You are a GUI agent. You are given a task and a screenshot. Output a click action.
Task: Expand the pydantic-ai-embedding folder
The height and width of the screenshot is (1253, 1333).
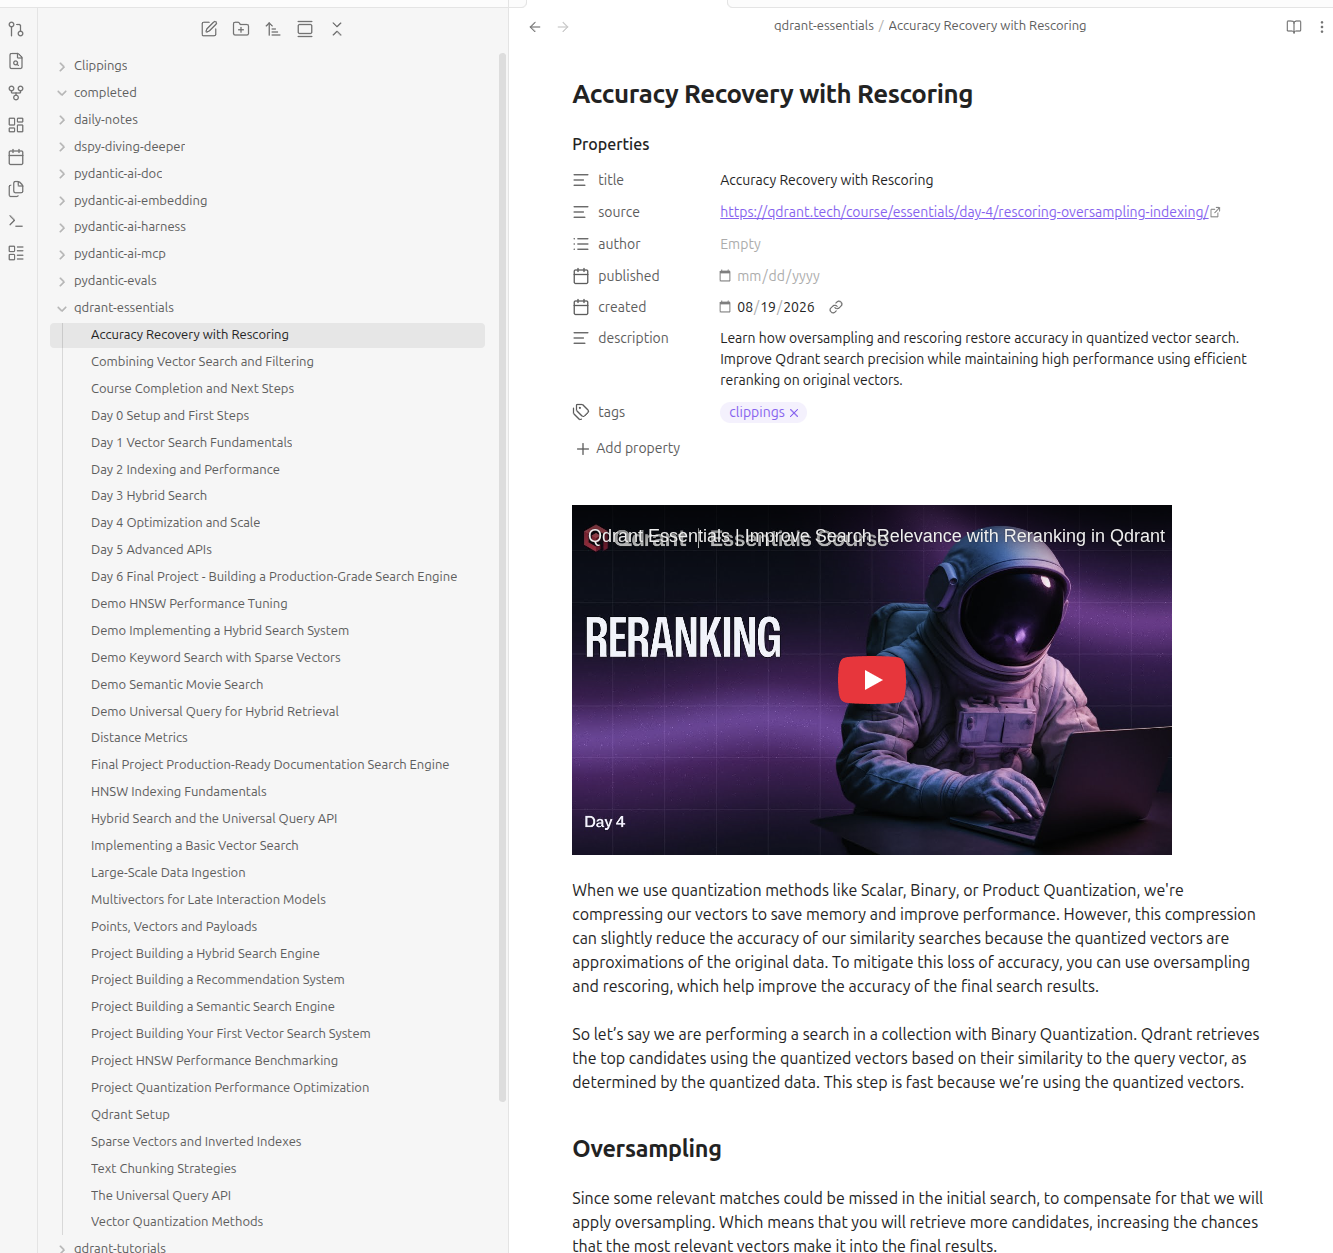coord(62,201)
